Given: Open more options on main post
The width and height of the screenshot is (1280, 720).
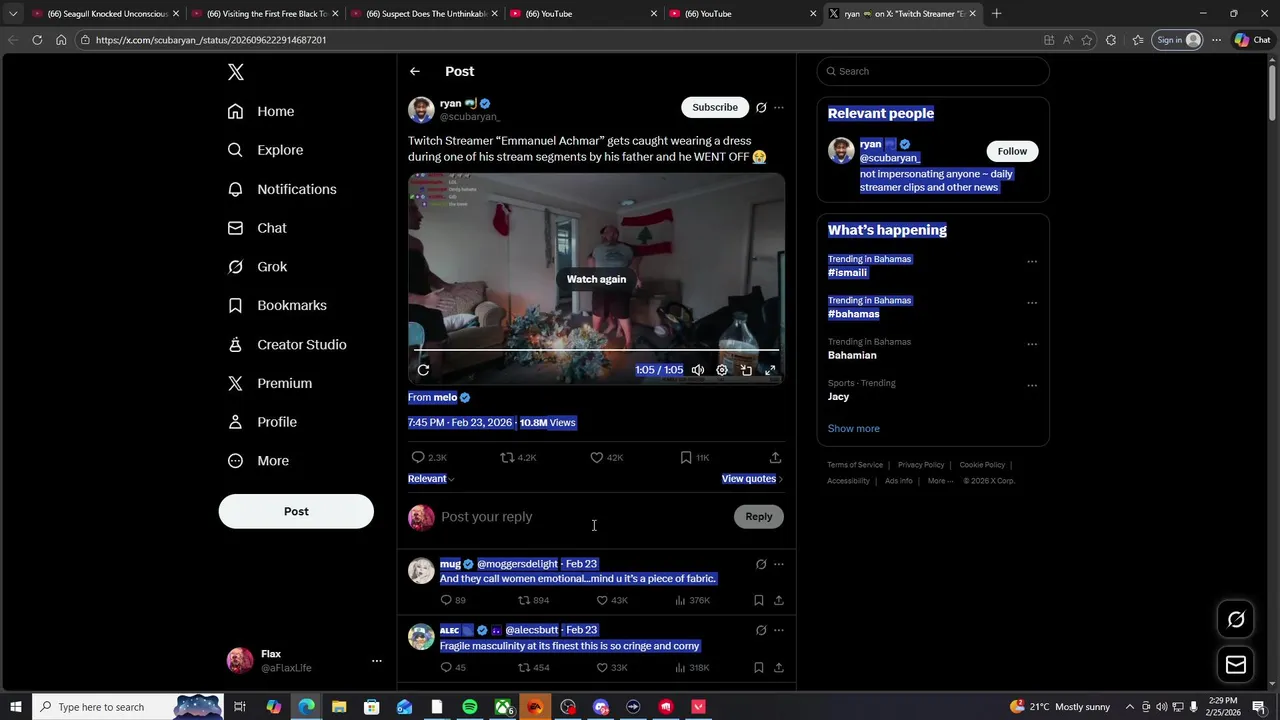Looking at the screenshot, I should click(779, 107).
